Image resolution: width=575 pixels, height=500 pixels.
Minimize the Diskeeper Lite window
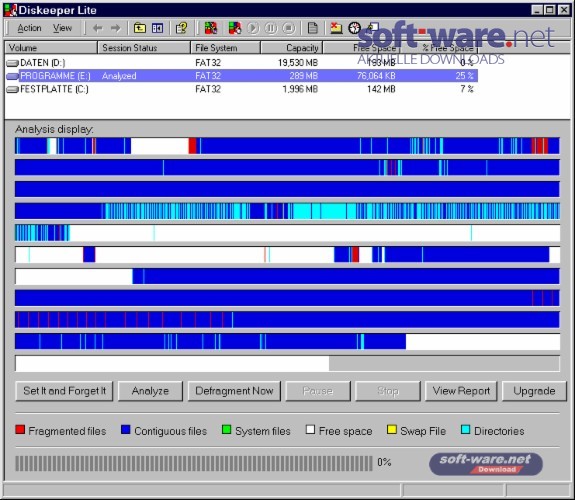click(x=537, y=10)
